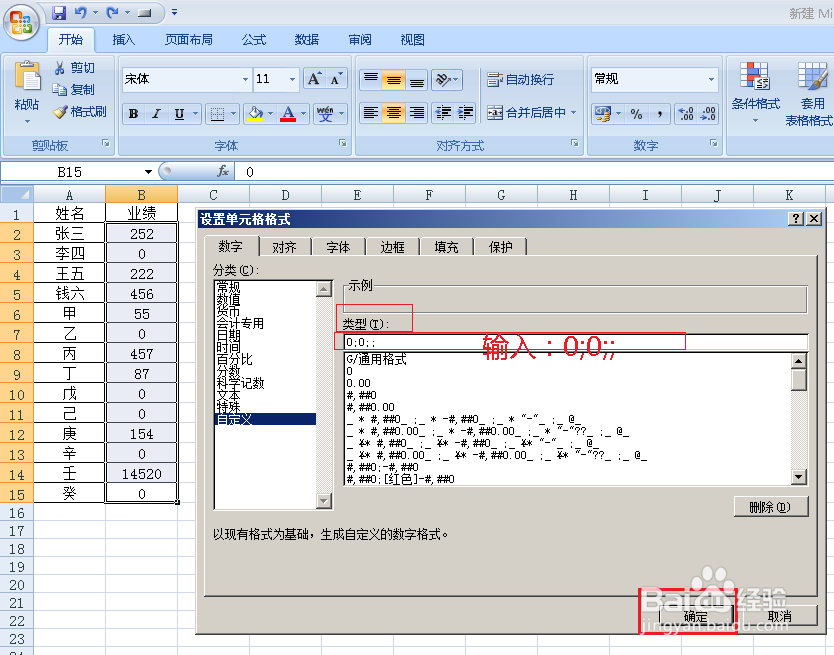The image size is (834, 655).
Task: Click the Paste clipboard icon
Action: coord(27,77)
